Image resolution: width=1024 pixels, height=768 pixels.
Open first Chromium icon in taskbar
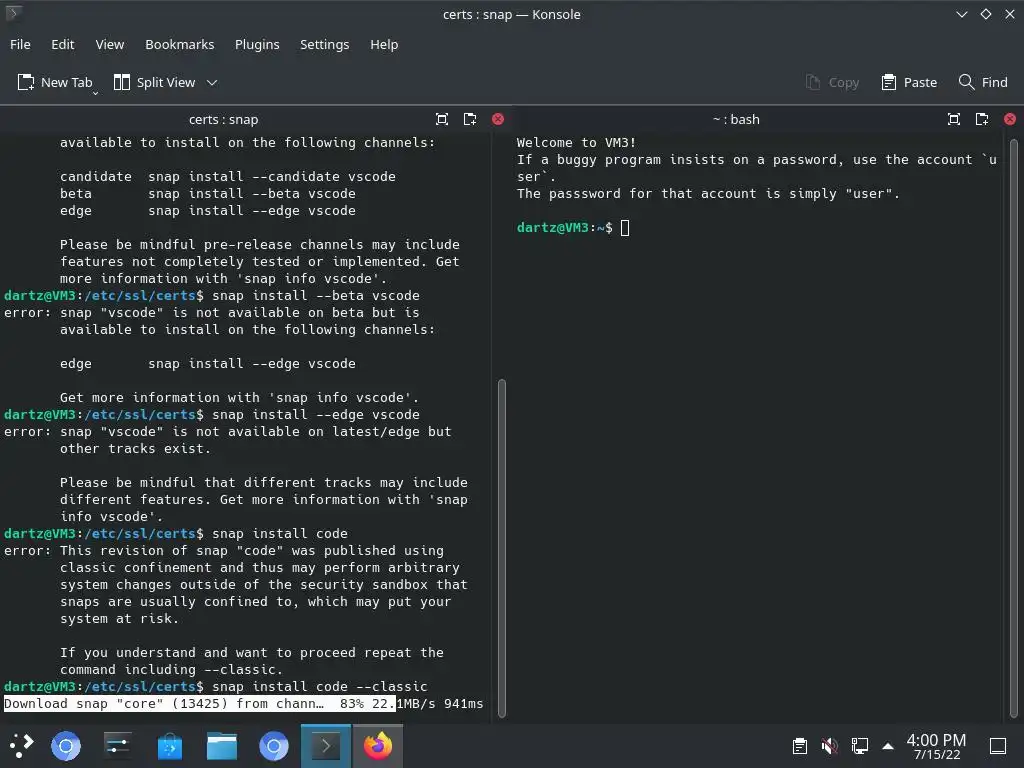[x=66, y=746]
